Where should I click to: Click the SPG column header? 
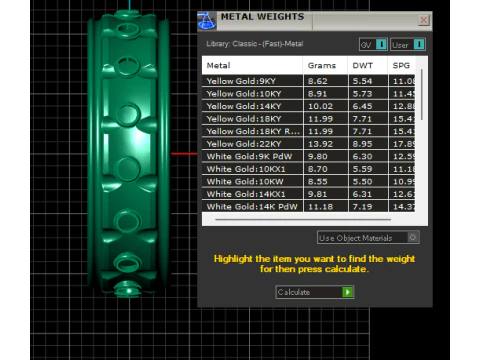click(401, 65)
